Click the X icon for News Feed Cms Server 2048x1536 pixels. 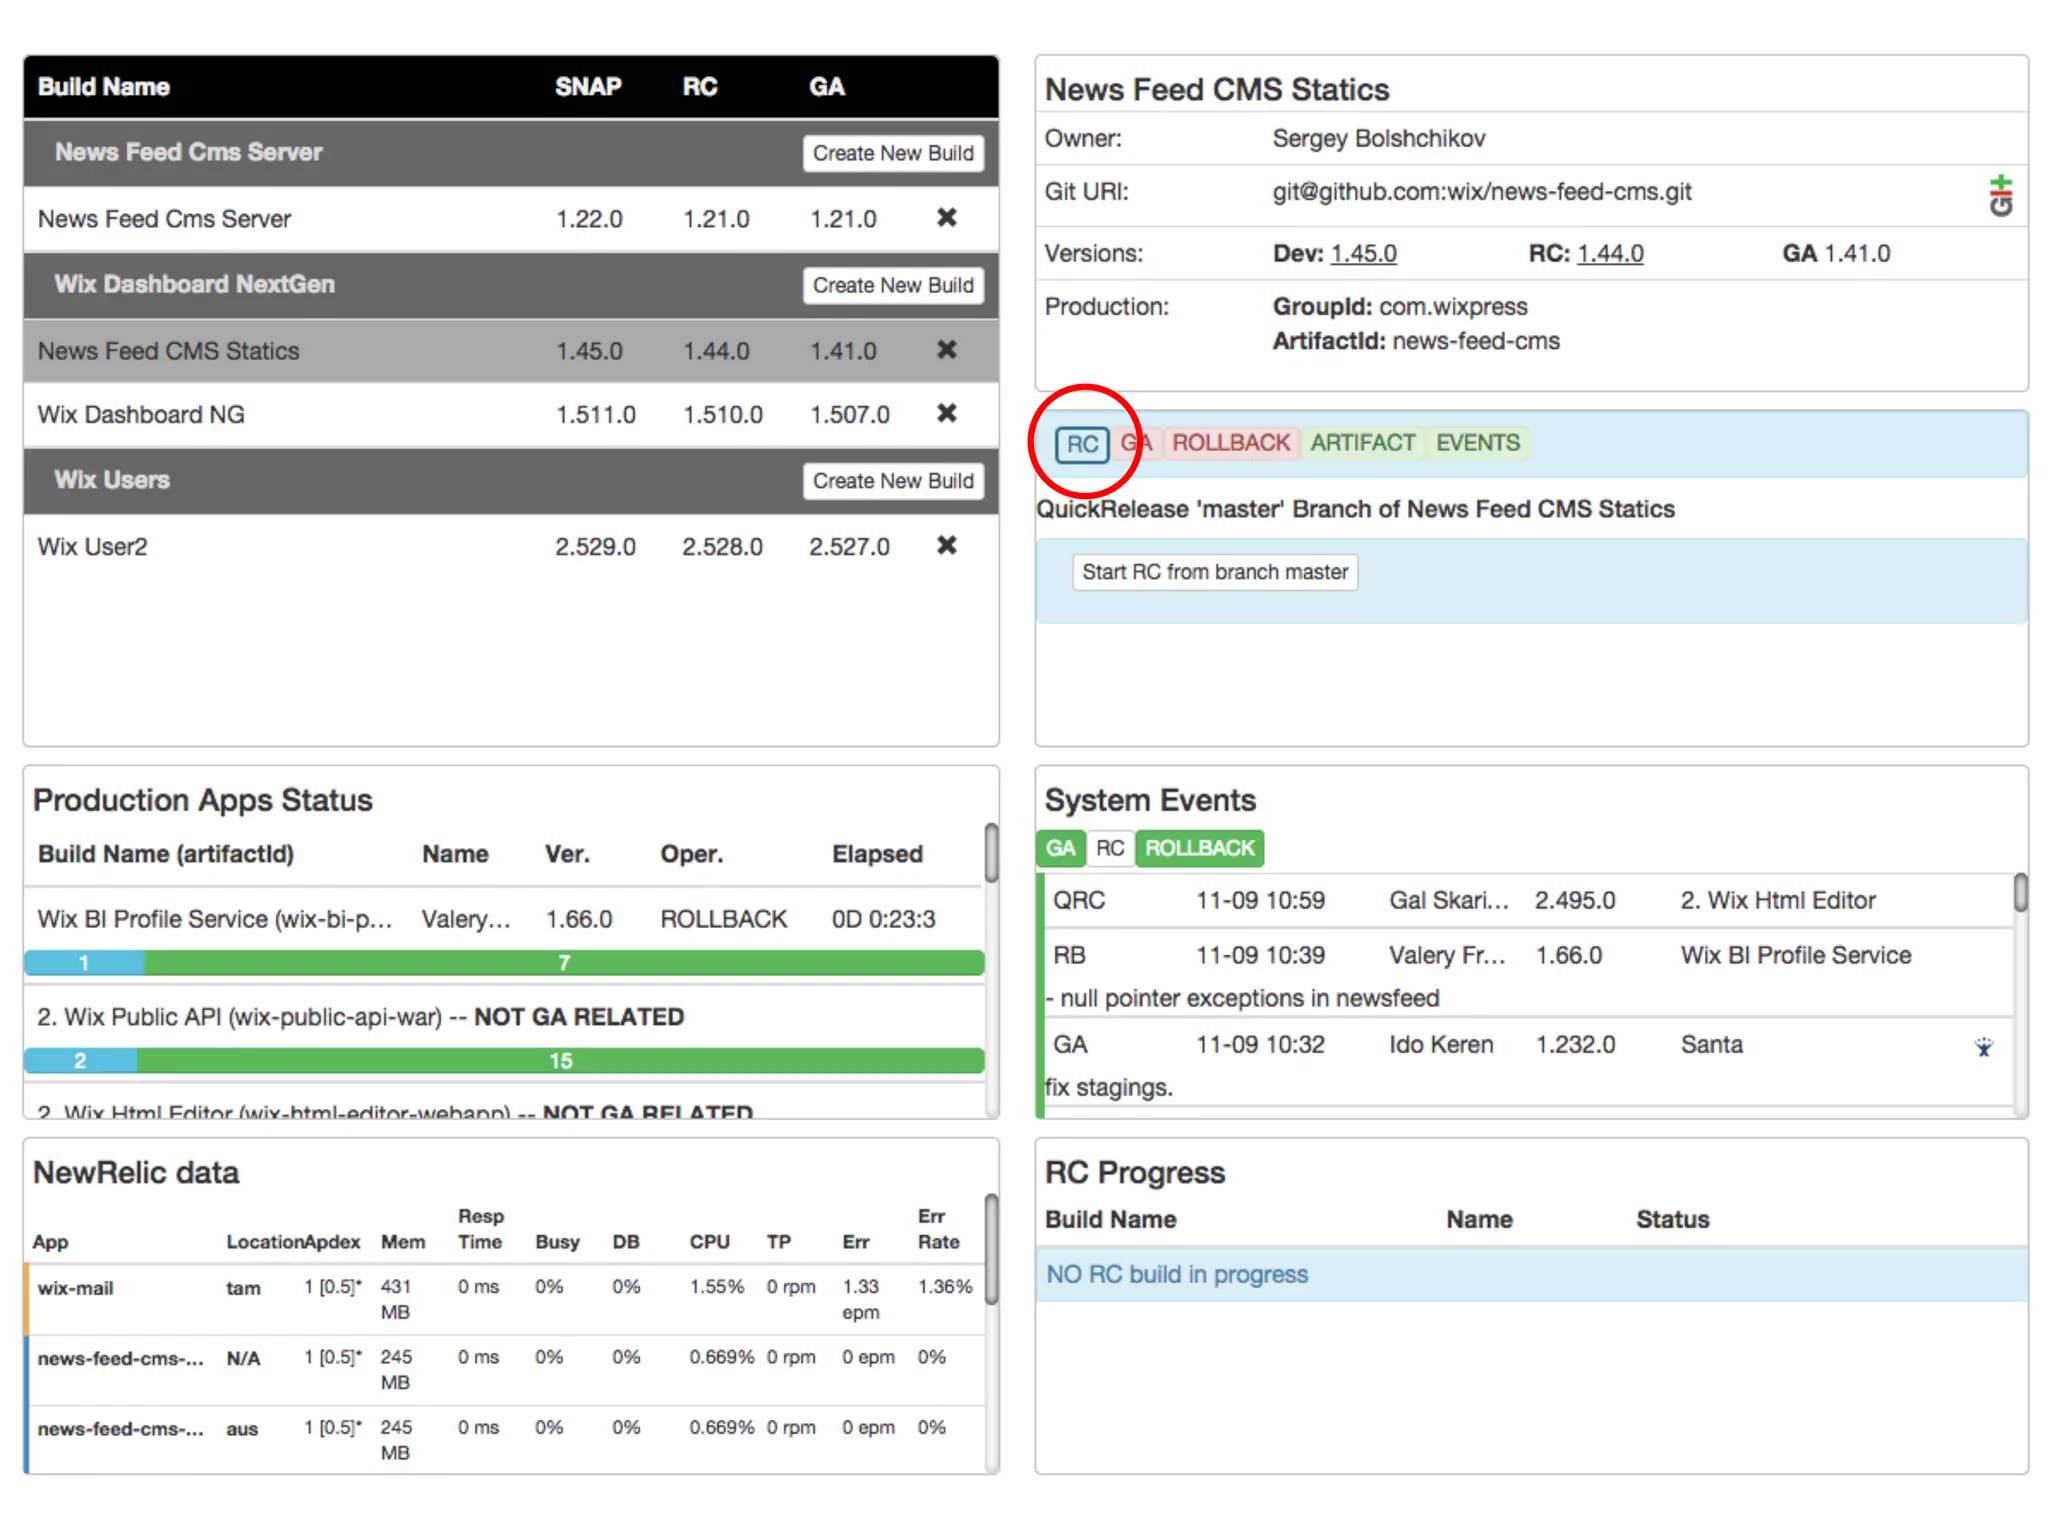[x=946, y=217]
